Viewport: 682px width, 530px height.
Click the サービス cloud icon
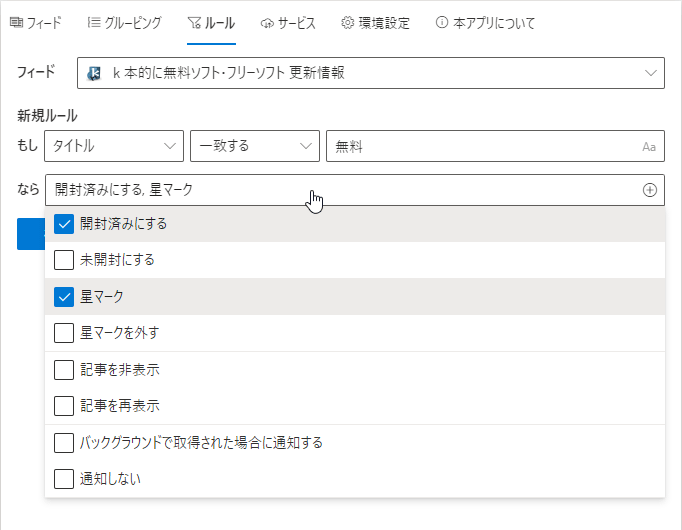click(x=267, y=23)
